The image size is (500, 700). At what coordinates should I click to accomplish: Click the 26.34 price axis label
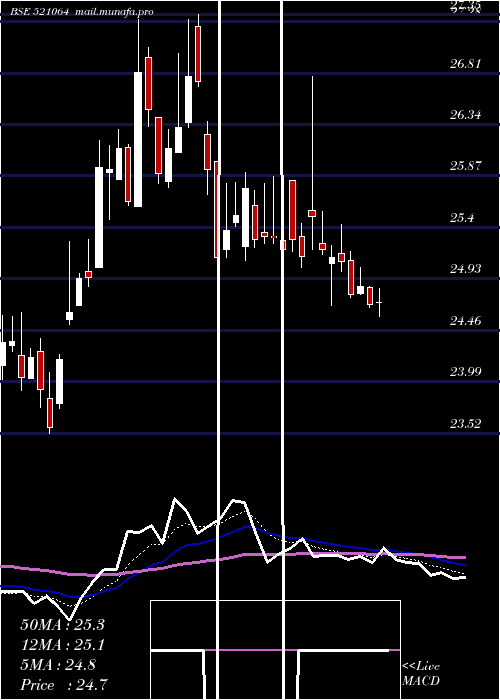[466, 115]
